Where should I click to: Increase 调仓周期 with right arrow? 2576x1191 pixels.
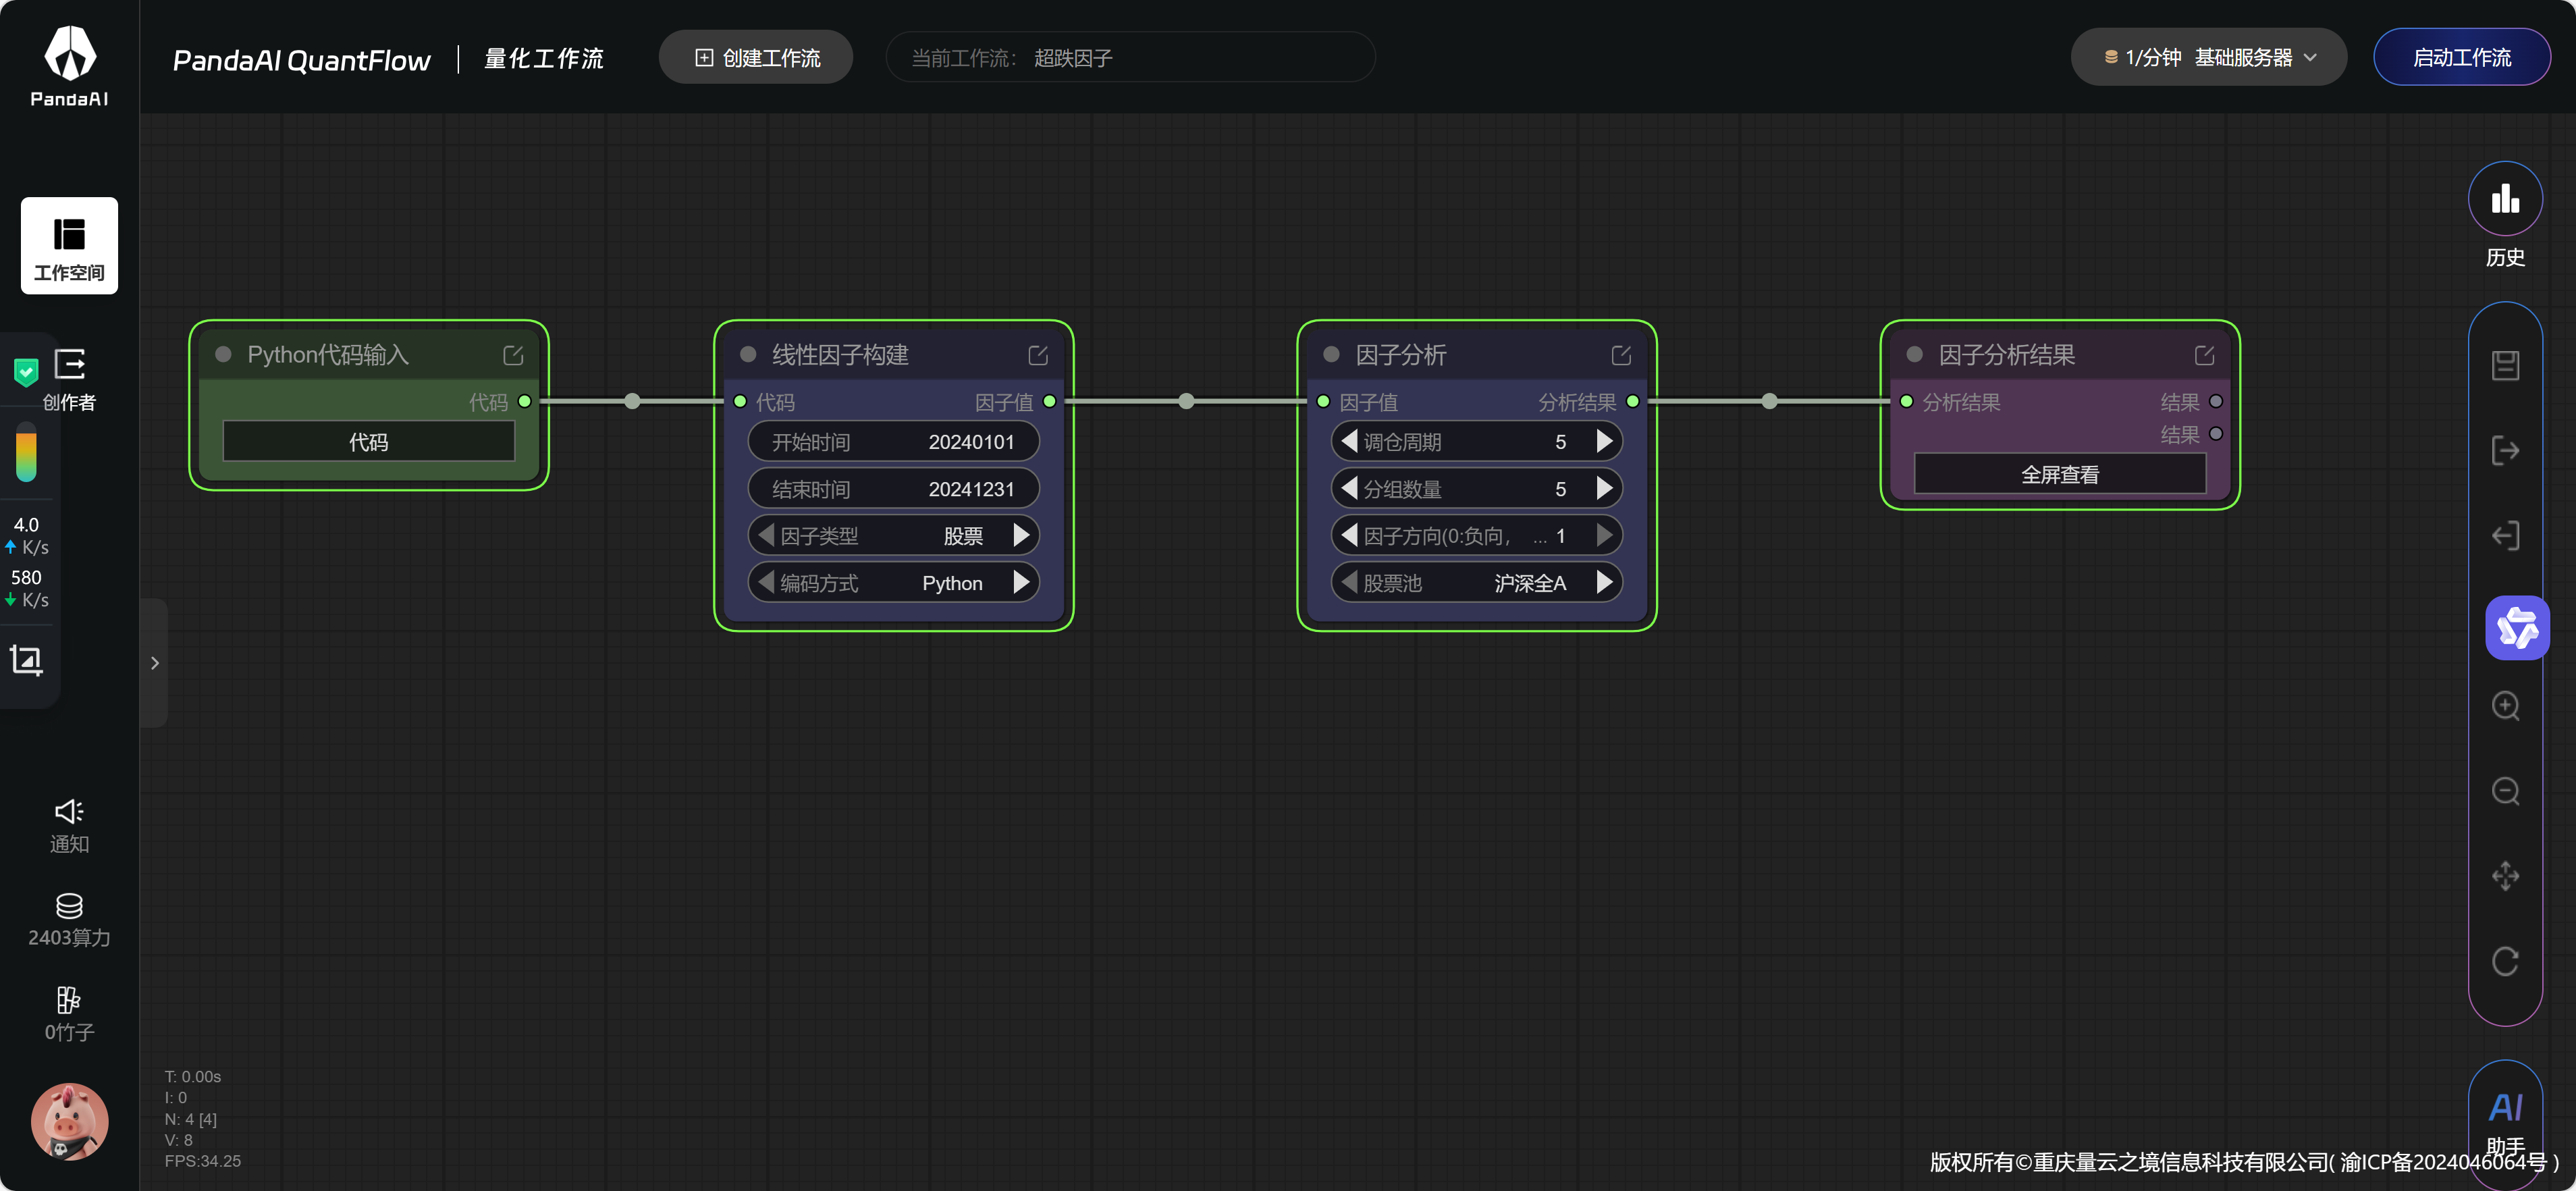1605,441
